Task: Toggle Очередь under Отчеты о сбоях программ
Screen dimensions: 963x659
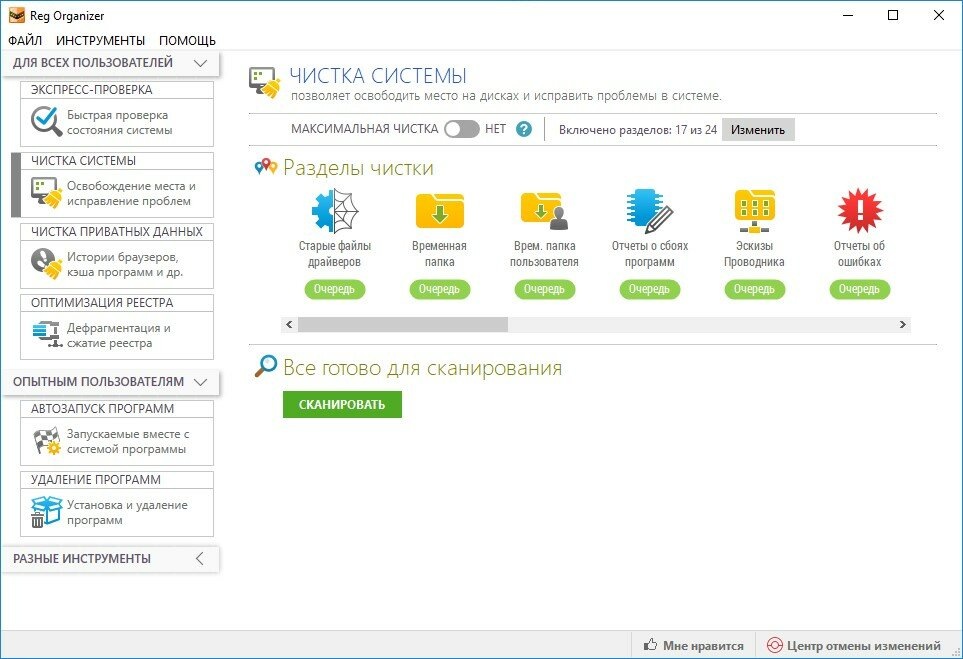Action: point(650,289)
